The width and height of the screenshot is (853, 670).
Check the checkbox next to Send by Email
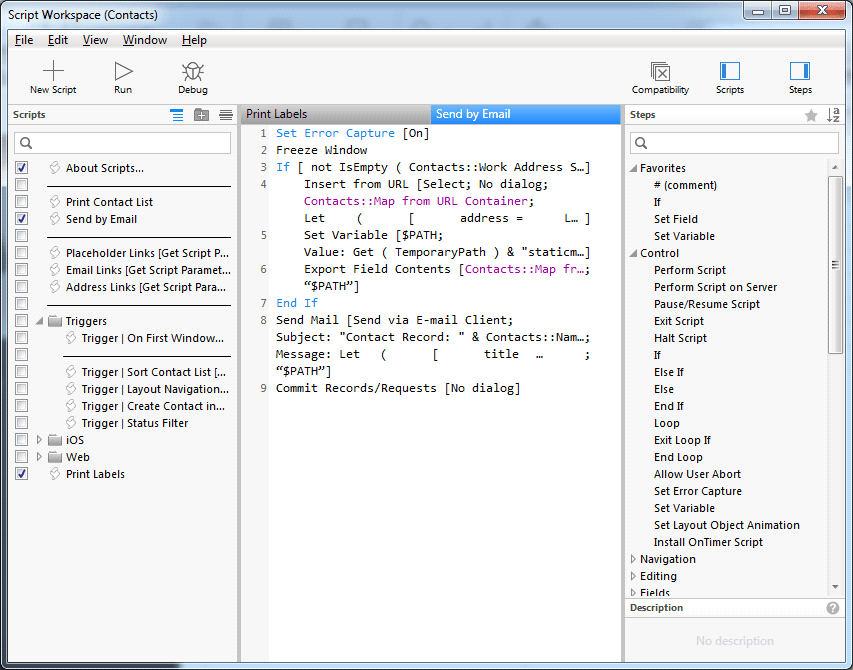pos(21,218)
